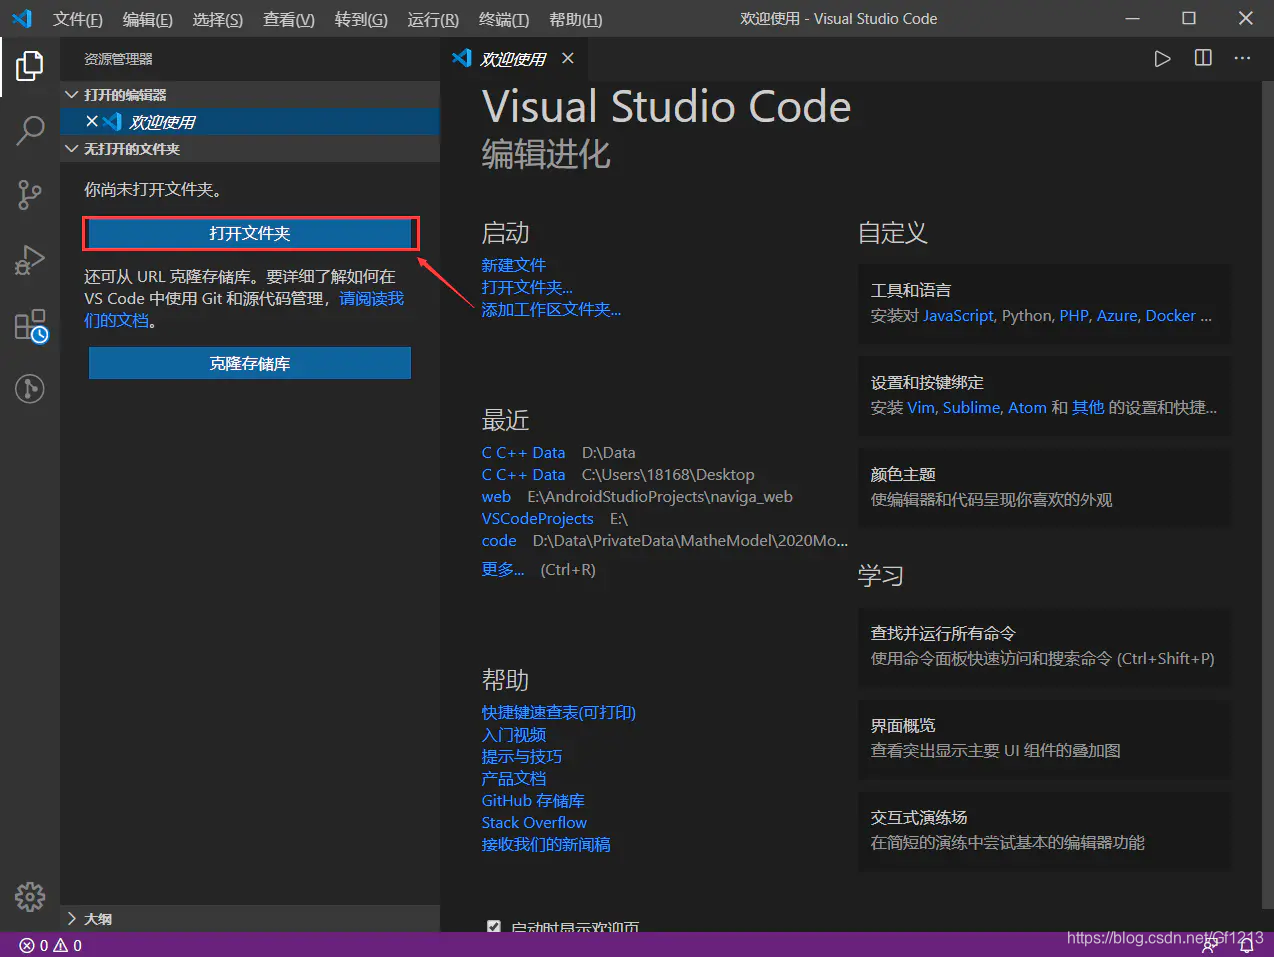Open recent VSCodeProjects folder
Viewport: 1274px width, 957px height.
(538, 519)
